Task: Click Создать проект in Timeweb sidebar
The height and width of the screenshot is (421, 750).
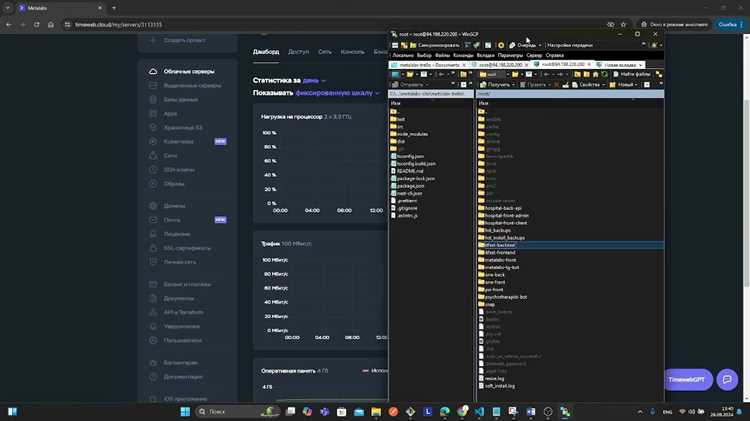Action: click(184, 40)
